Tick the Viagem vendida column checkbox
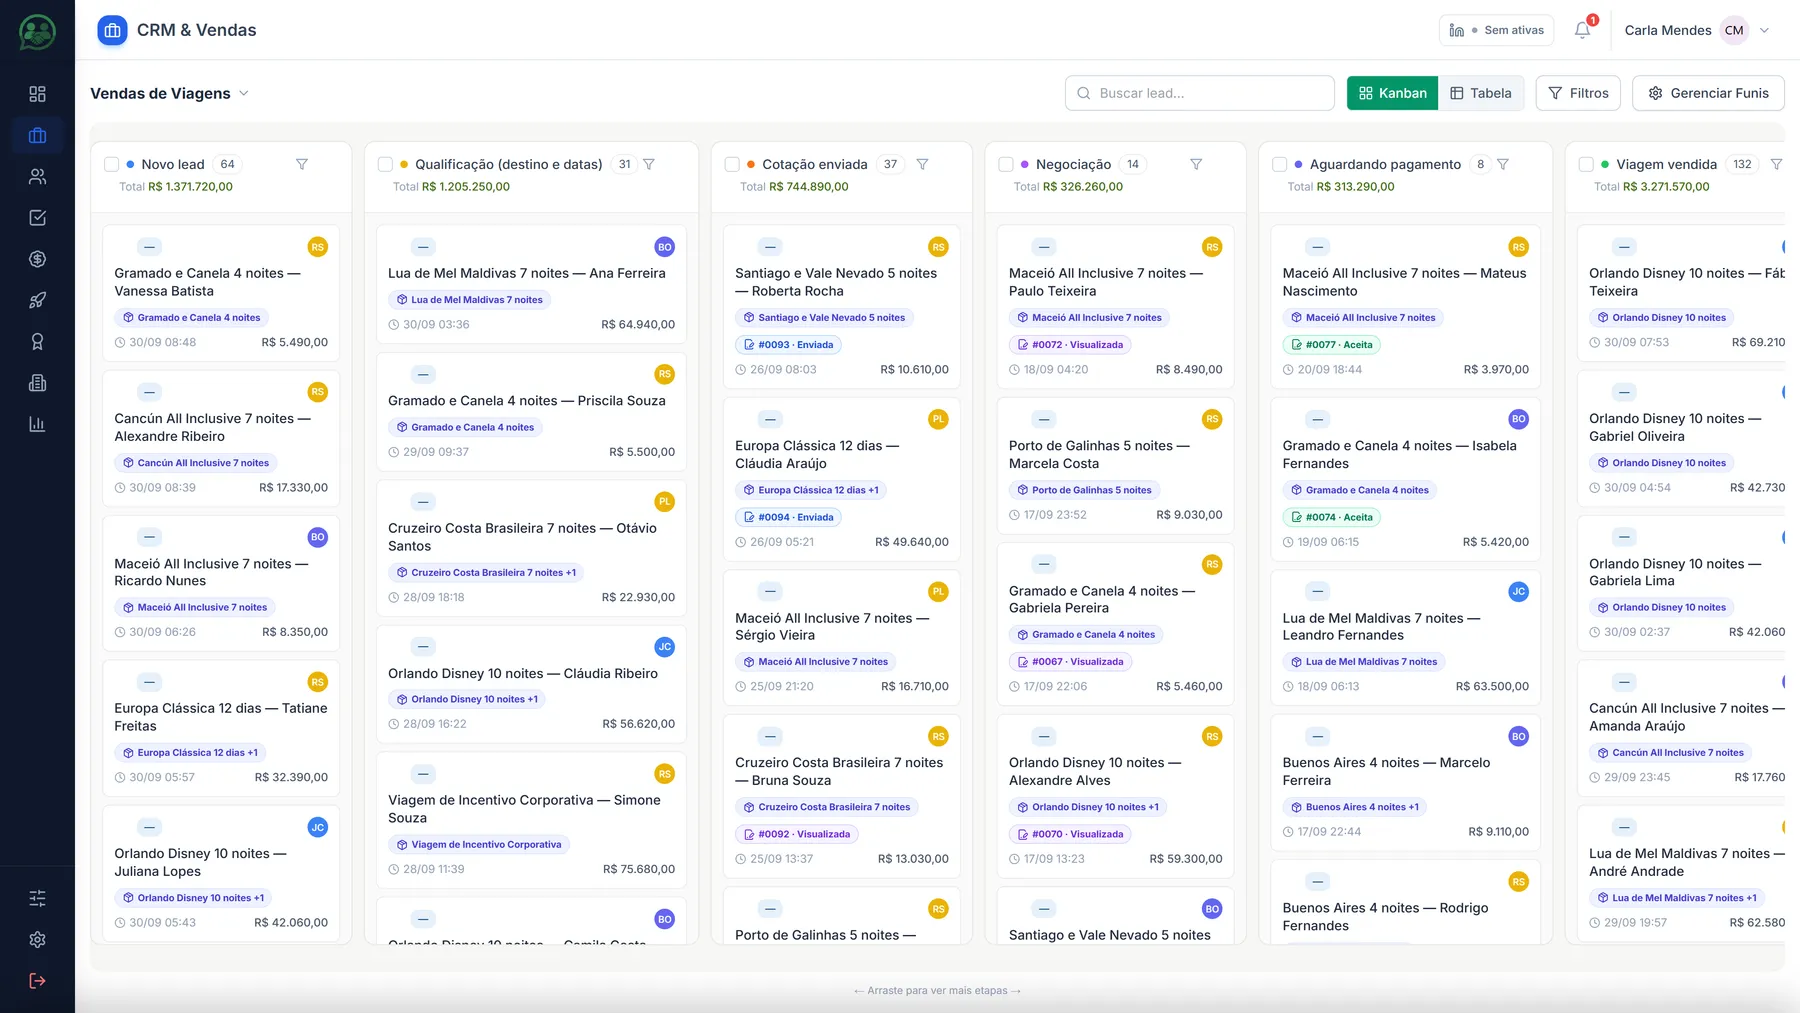 pyautogui.click(x=1586, y=164)
